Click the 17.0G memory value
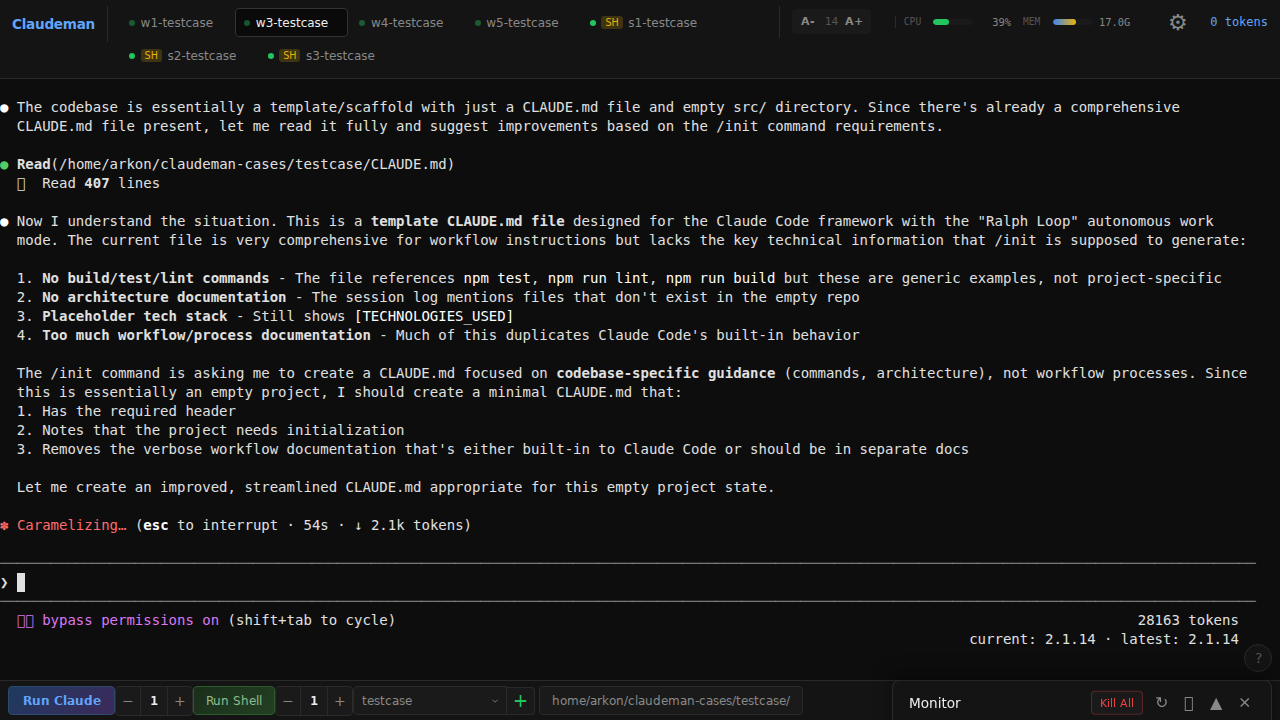The image size is (1280, 720). pyautogui.click(x=1115, y=22)
